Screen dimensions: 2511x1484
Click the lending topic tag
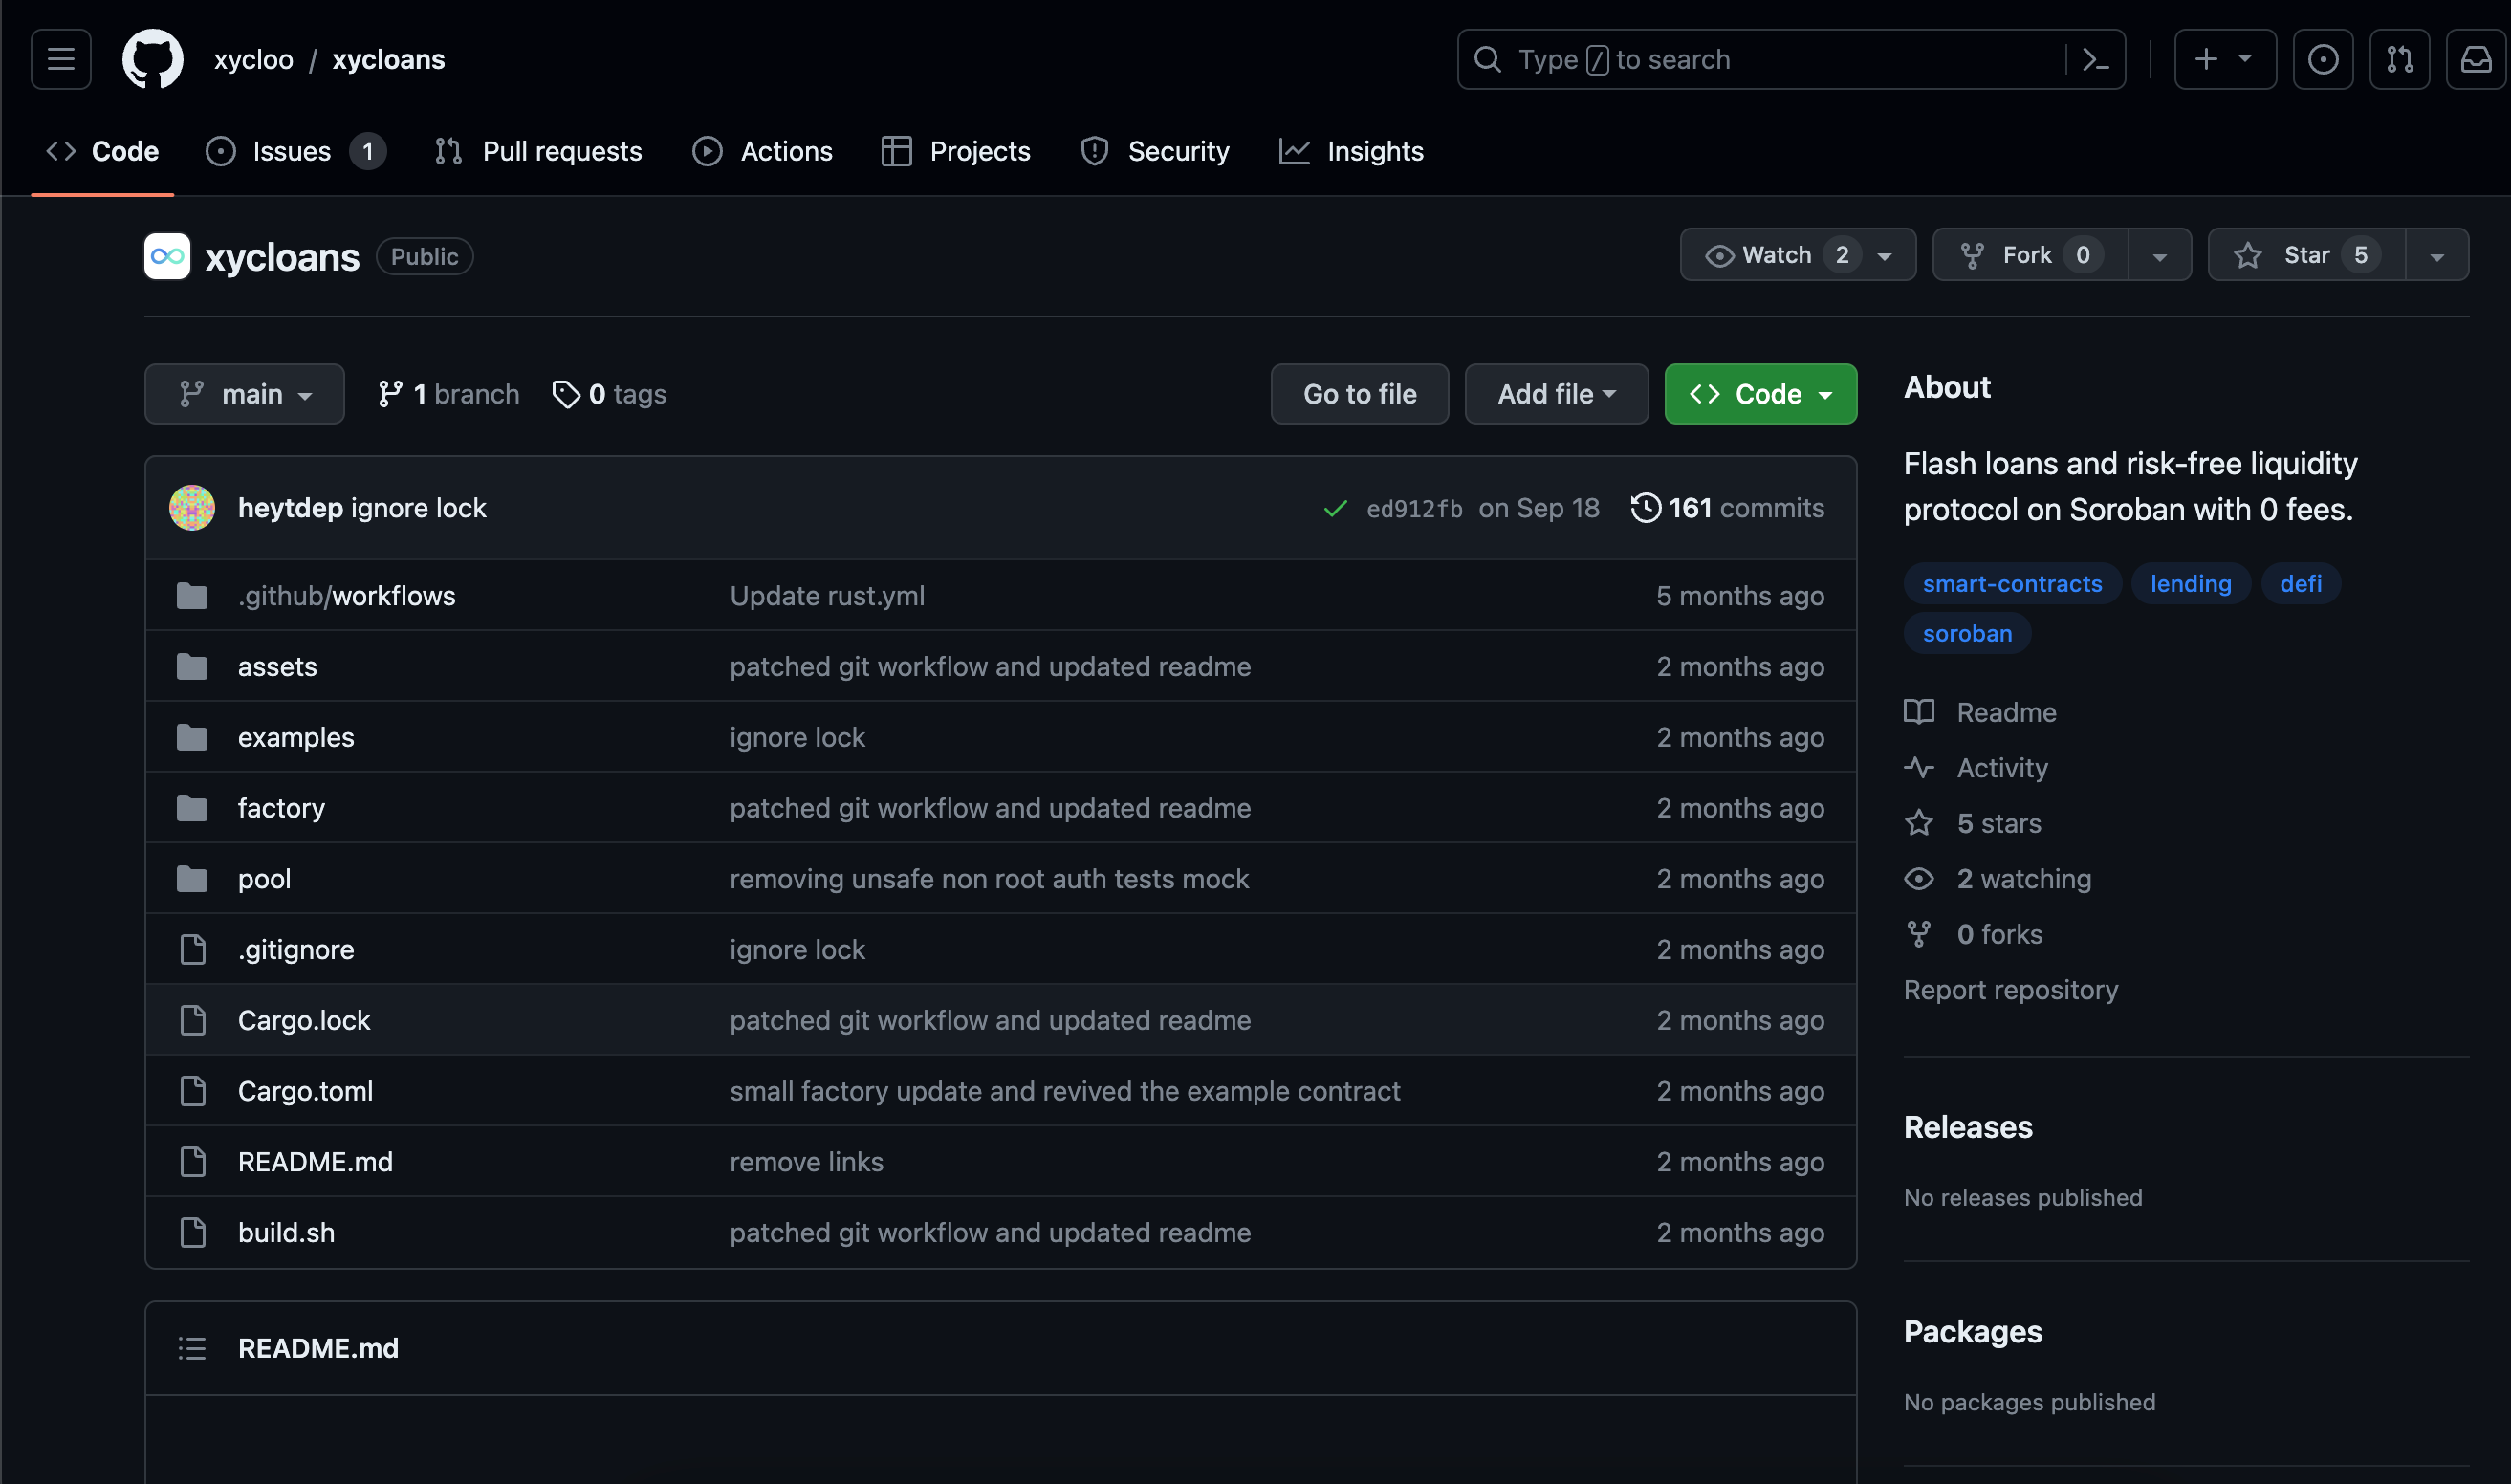(2190, 583)
